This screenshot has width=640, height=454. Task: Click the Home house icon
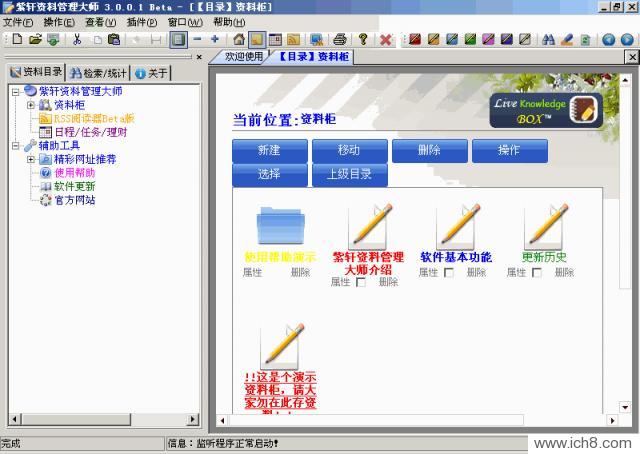(x=239, y=40)
